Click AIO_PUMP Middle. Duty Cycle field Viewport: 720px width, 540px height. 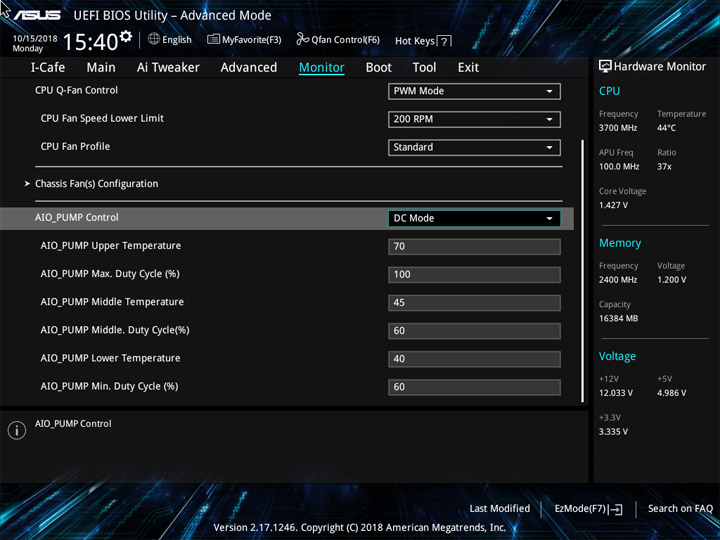coord(474,331)
